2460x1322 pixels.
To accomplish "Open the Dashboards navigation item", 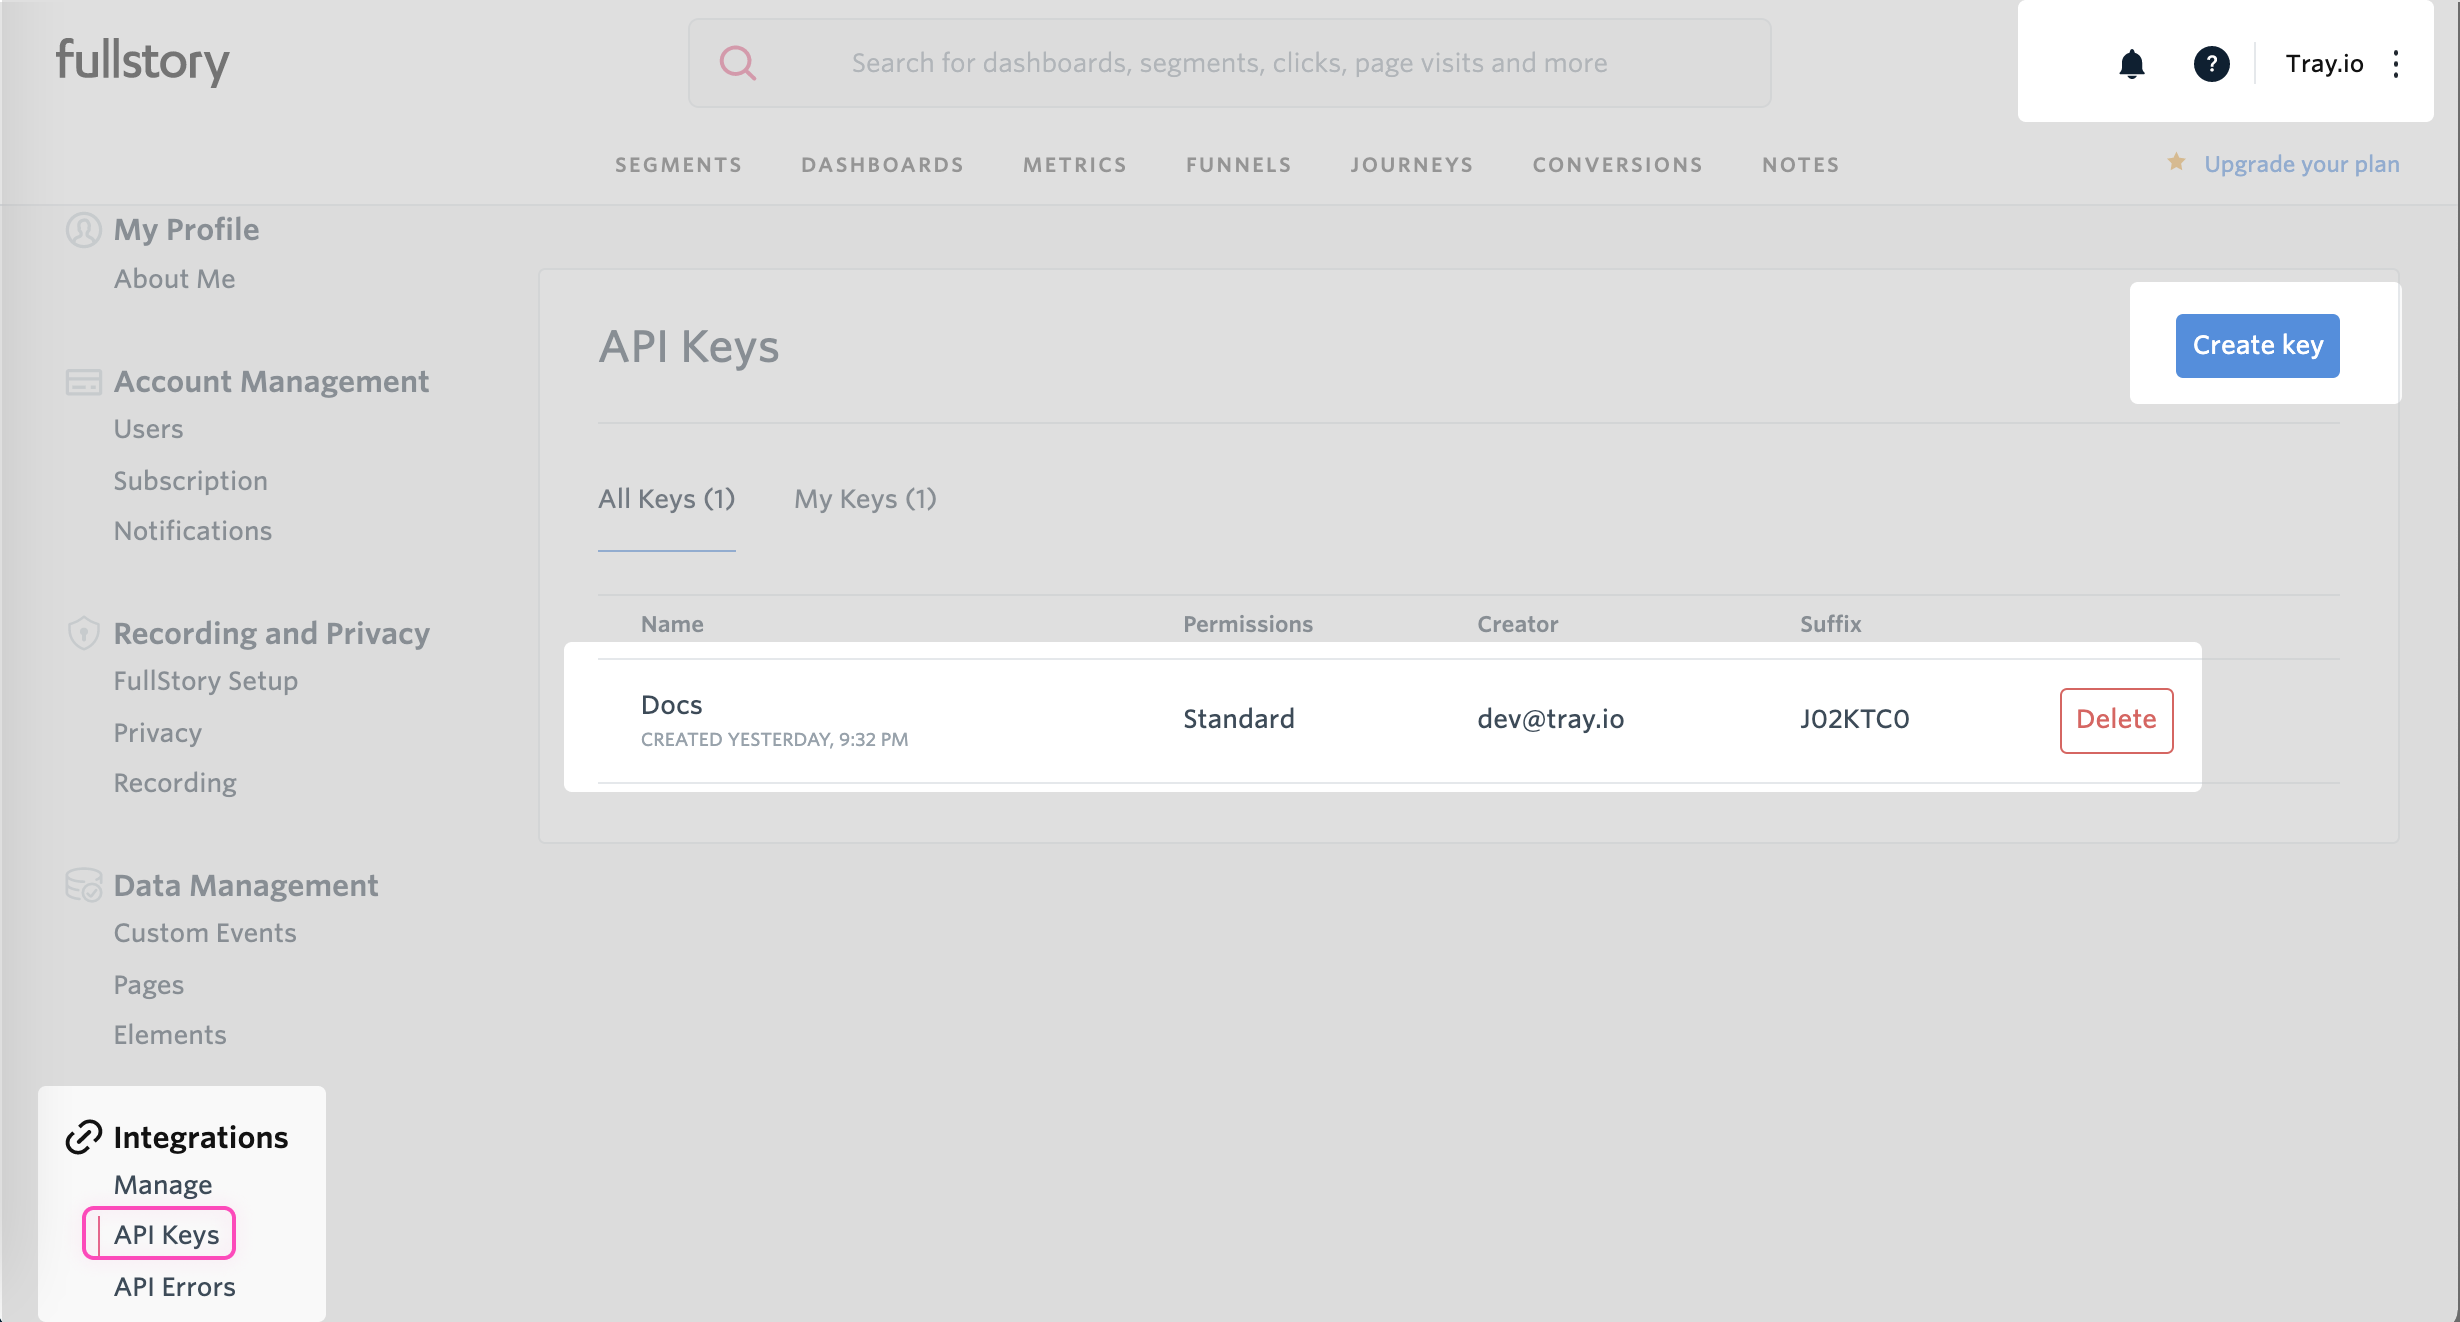I will 882,164.
